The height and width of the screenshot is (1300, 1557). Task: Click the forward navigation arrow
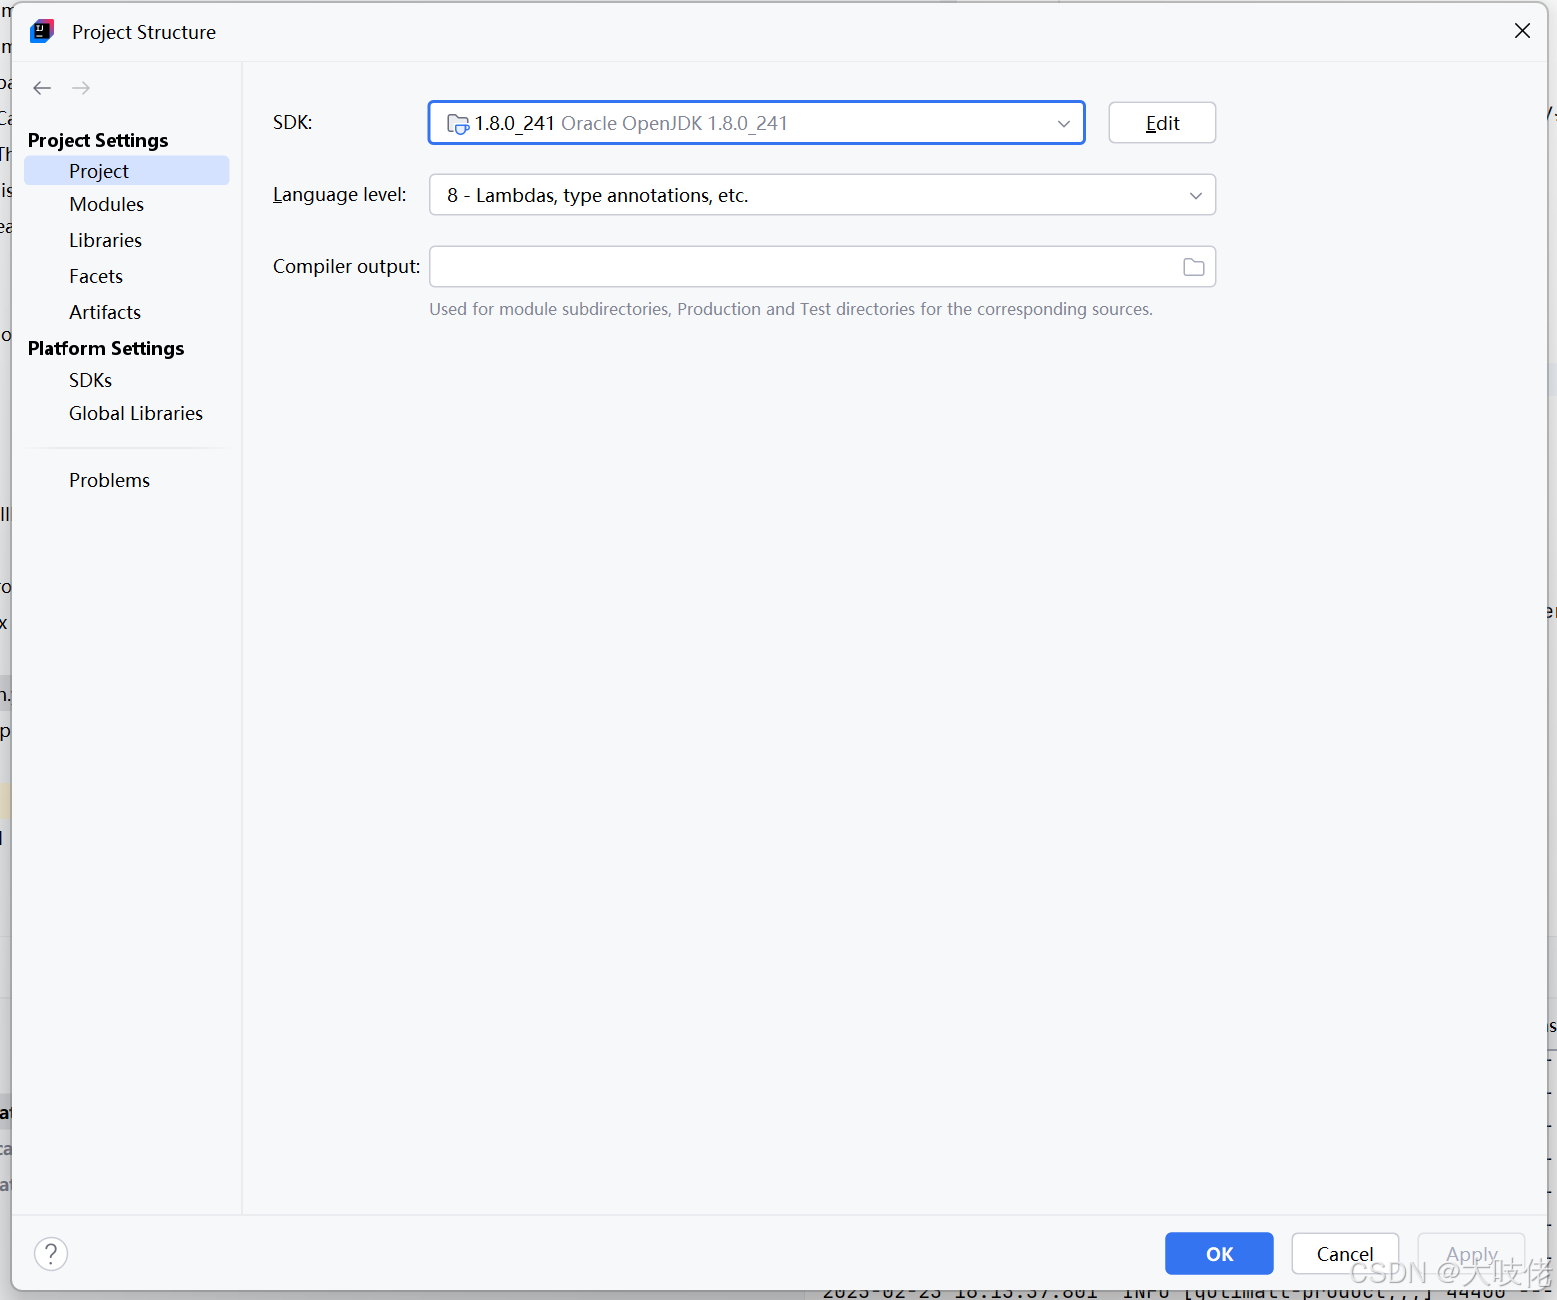(x=81, y=88)
